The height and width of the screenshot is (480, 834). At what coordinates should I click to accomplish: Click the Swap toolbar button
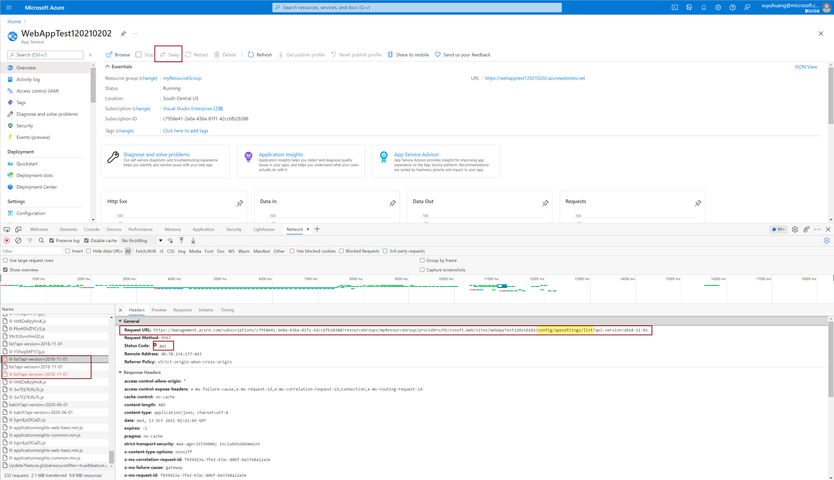(x=170, y=55)
